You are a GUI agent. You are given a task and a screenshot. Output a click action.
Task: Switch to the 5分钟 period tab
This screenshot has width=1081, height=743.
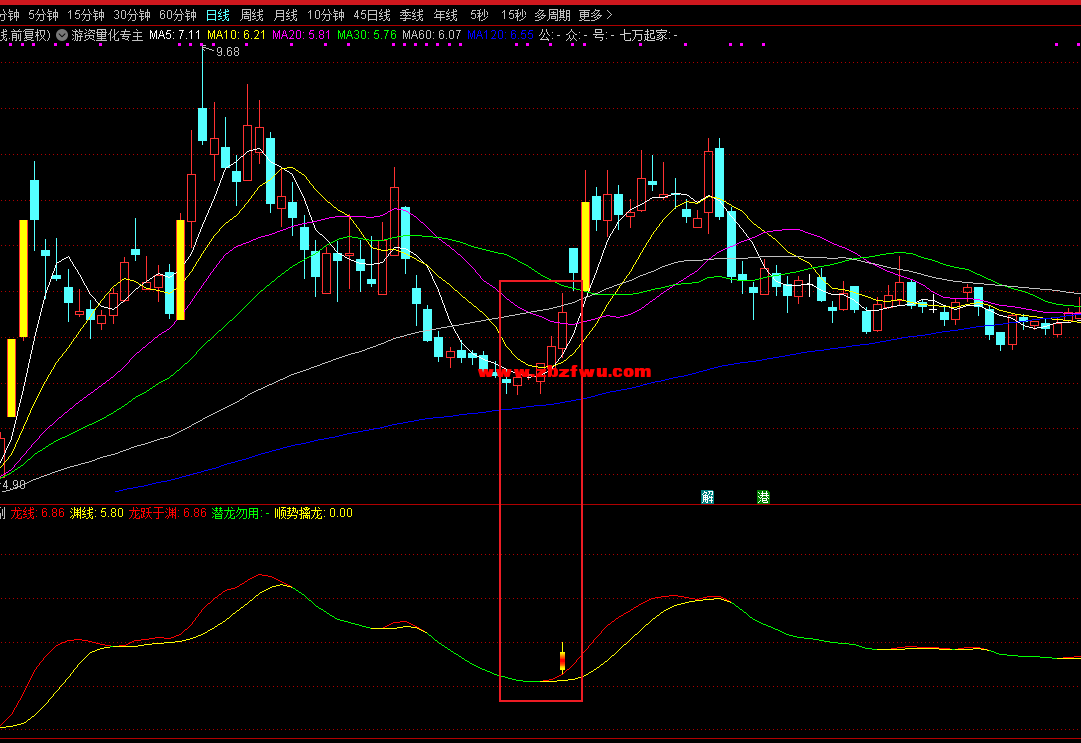43,15
